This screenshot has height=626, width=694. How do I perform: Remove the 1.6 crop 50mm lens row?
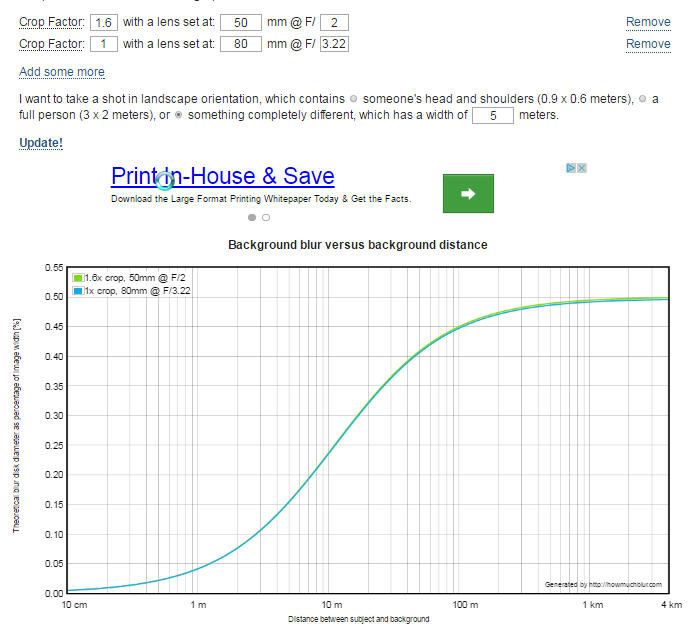tap(648, 22)
